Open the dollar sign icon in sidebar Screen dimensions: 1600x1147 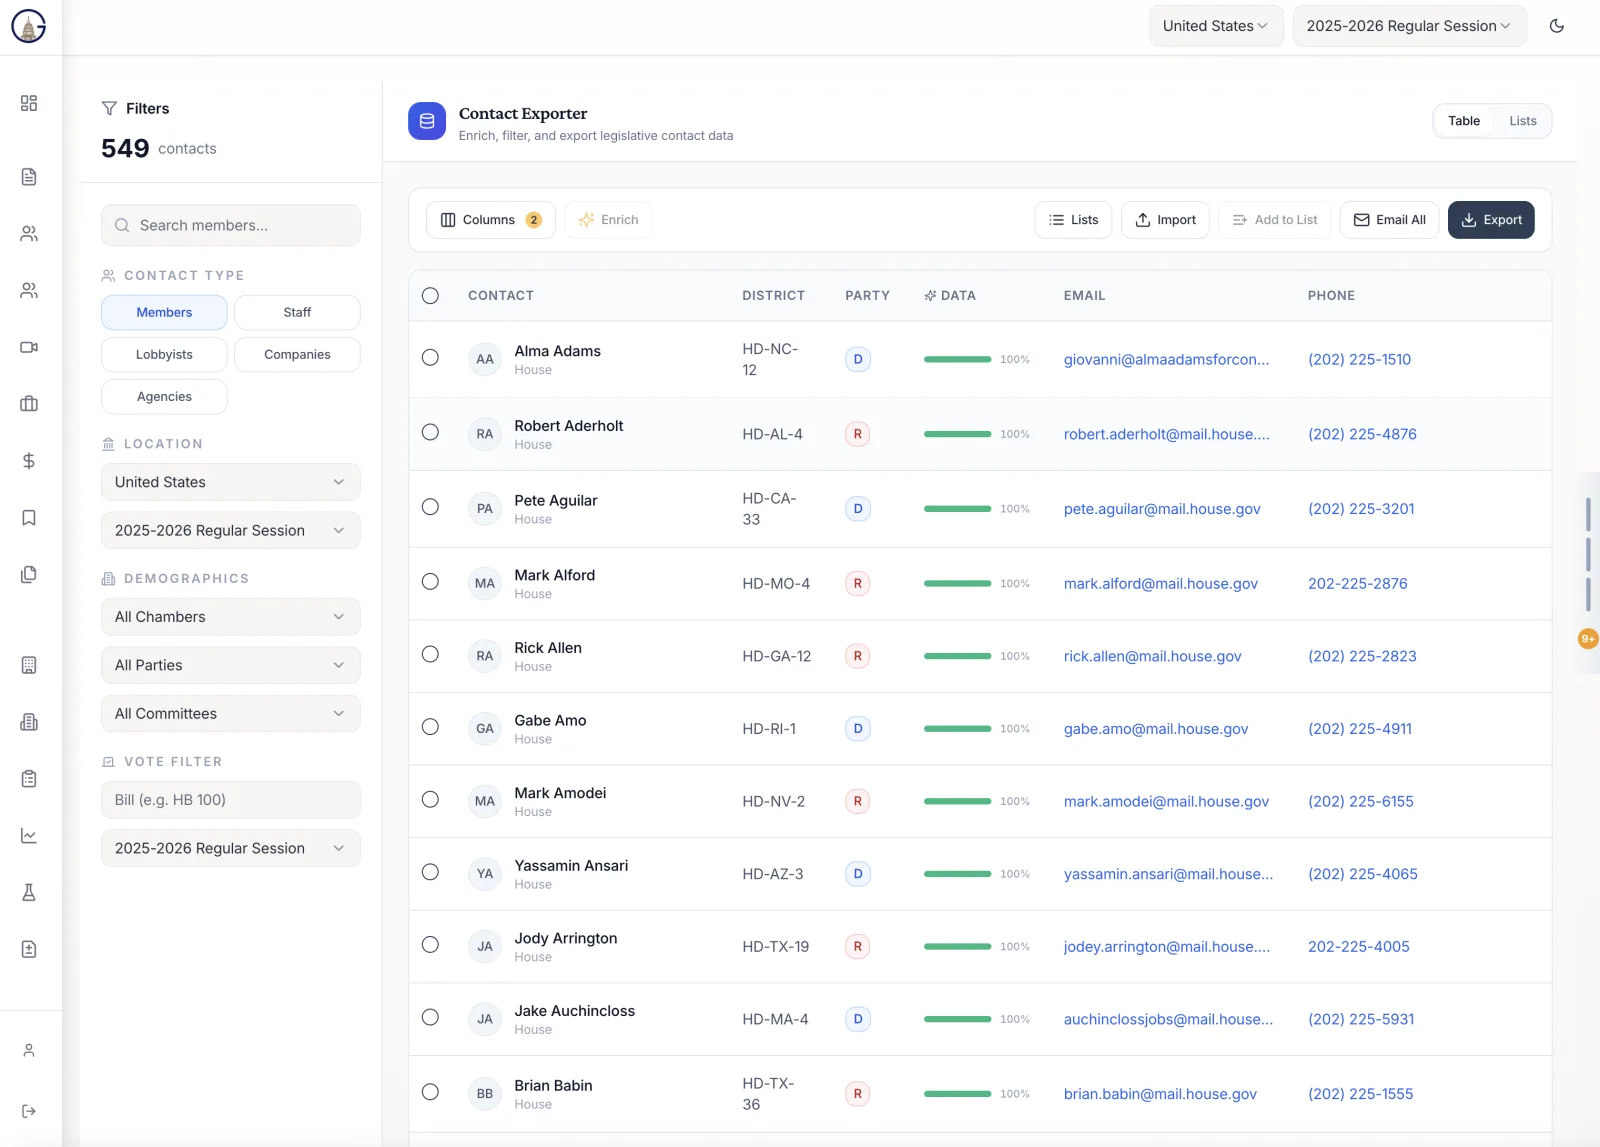pos(29,461)
